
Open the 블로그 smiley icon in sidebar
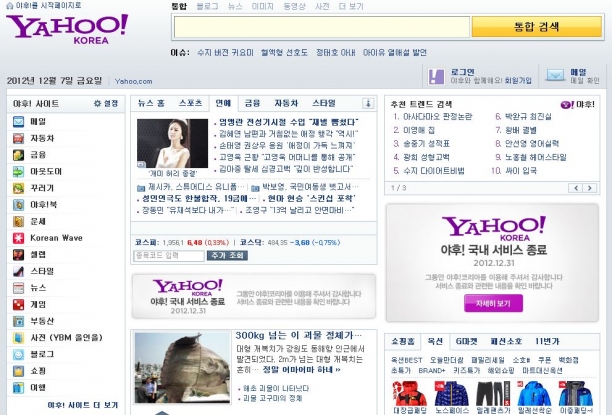coord(18,354)
